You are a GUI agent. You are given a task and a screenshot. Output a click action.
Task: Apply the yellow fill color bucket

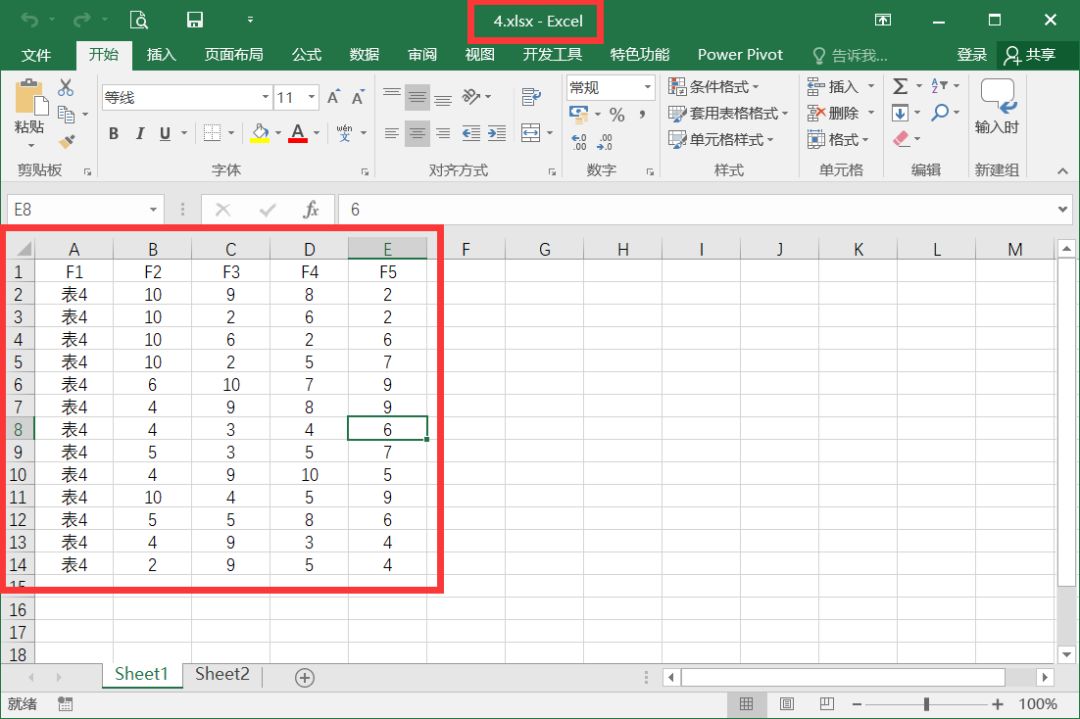click(x=260, y=133)
